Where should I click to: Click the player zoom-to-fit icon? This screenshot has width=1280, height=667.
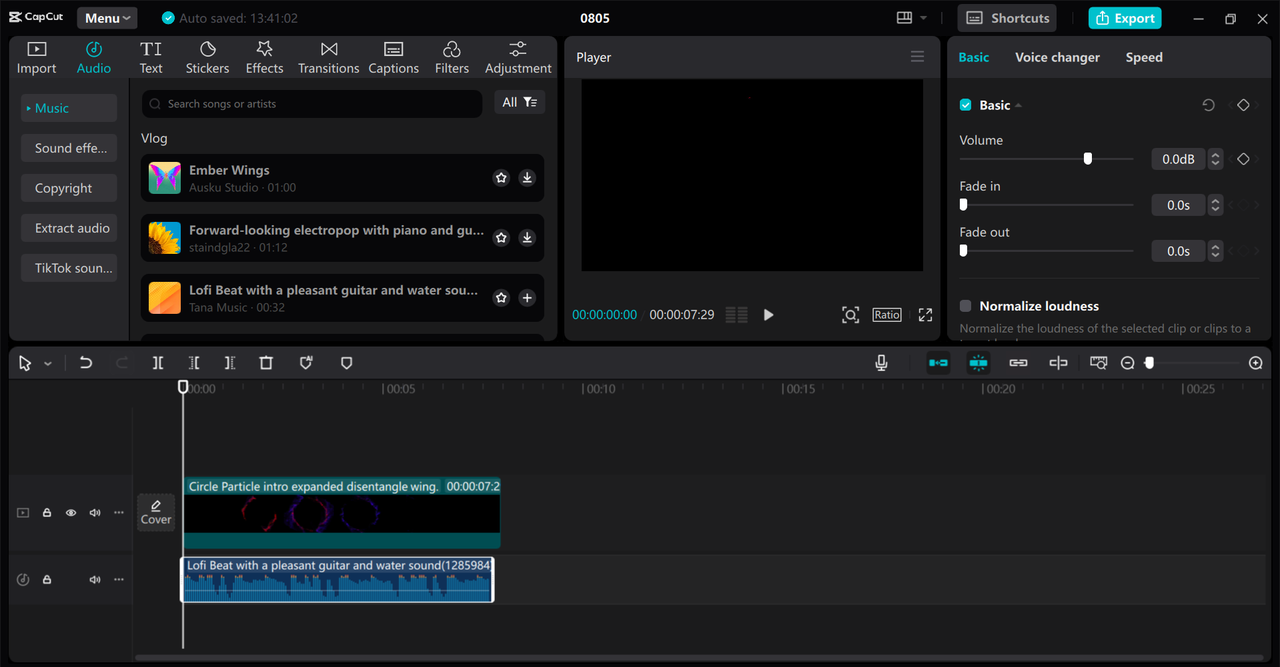(x=850, y=315)
